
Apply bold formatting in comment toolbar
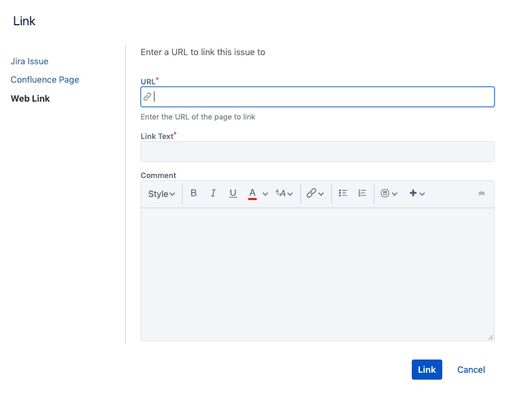193,193
